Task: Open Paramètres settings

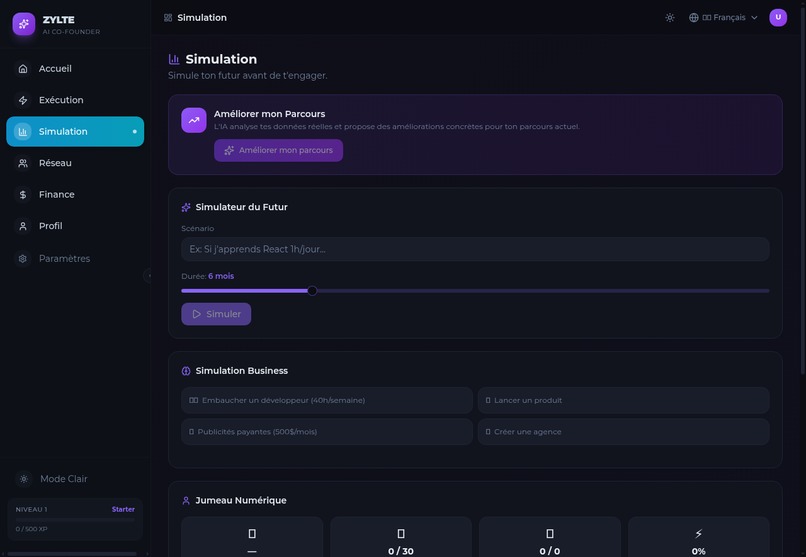Action: coord(75,258)
